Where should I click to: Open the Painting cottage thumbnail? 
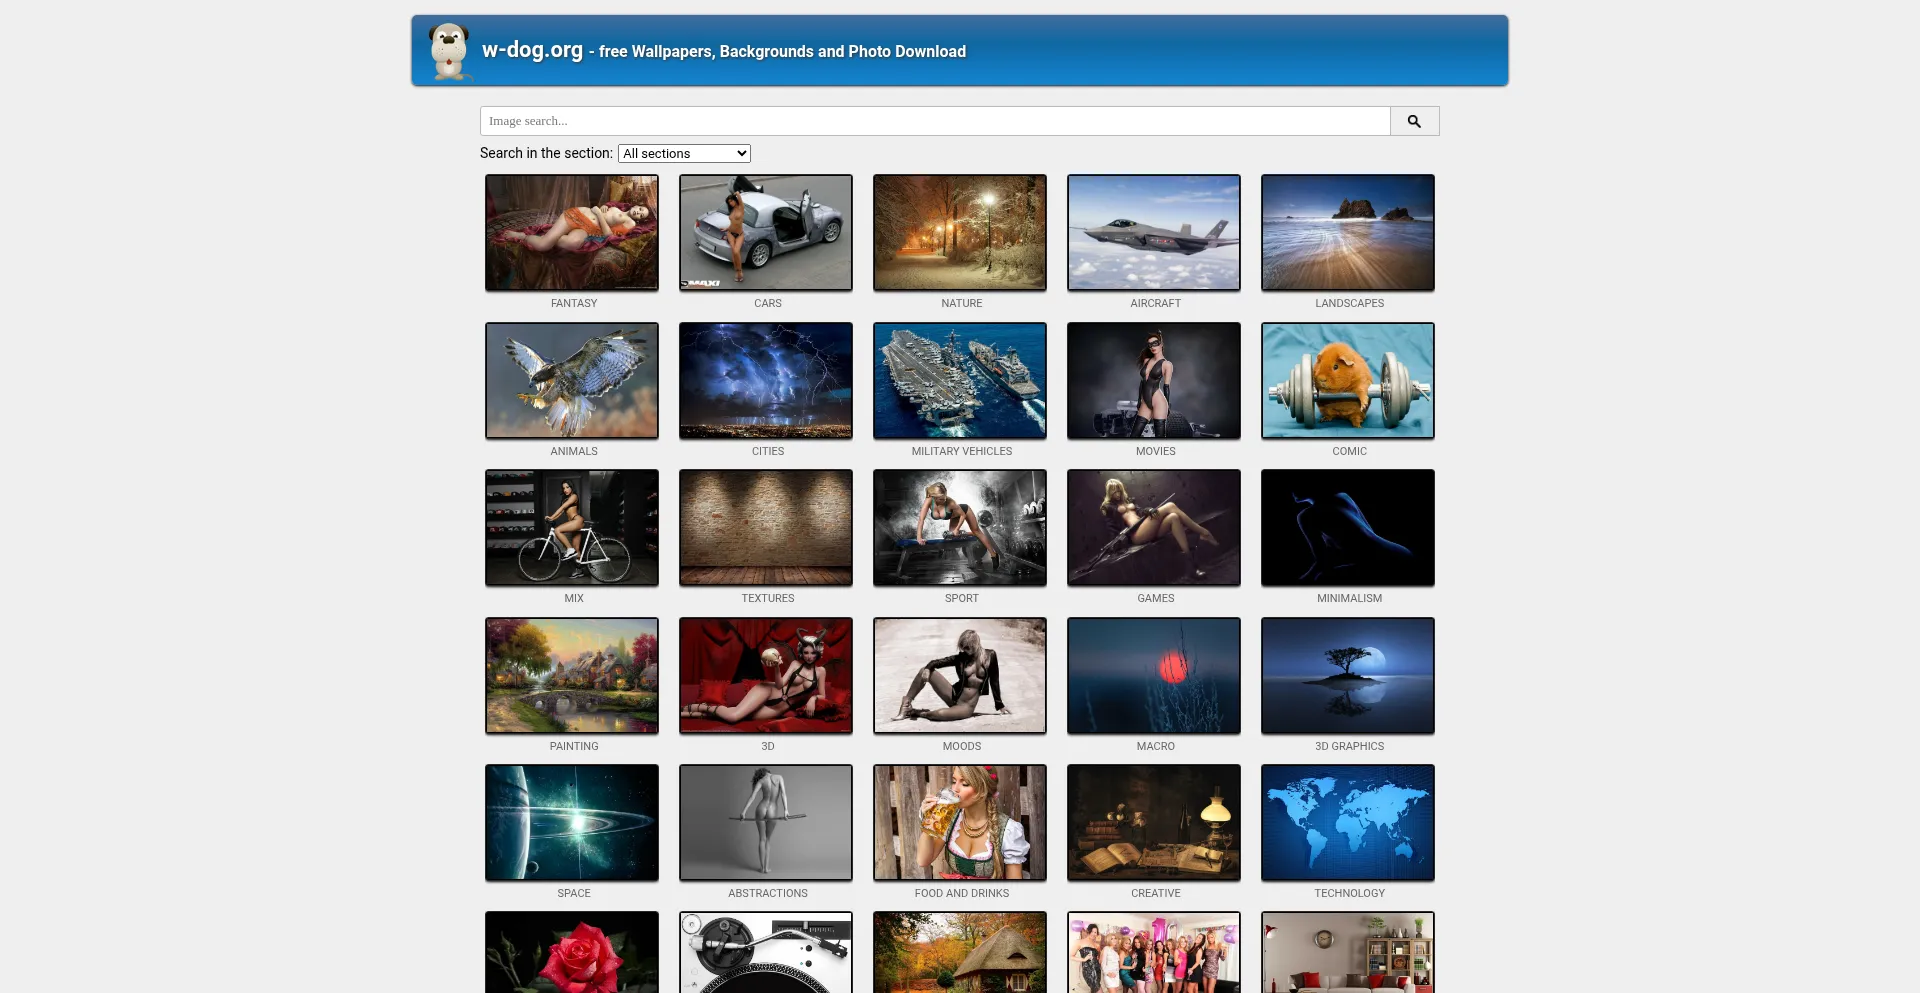pos(571,675)
